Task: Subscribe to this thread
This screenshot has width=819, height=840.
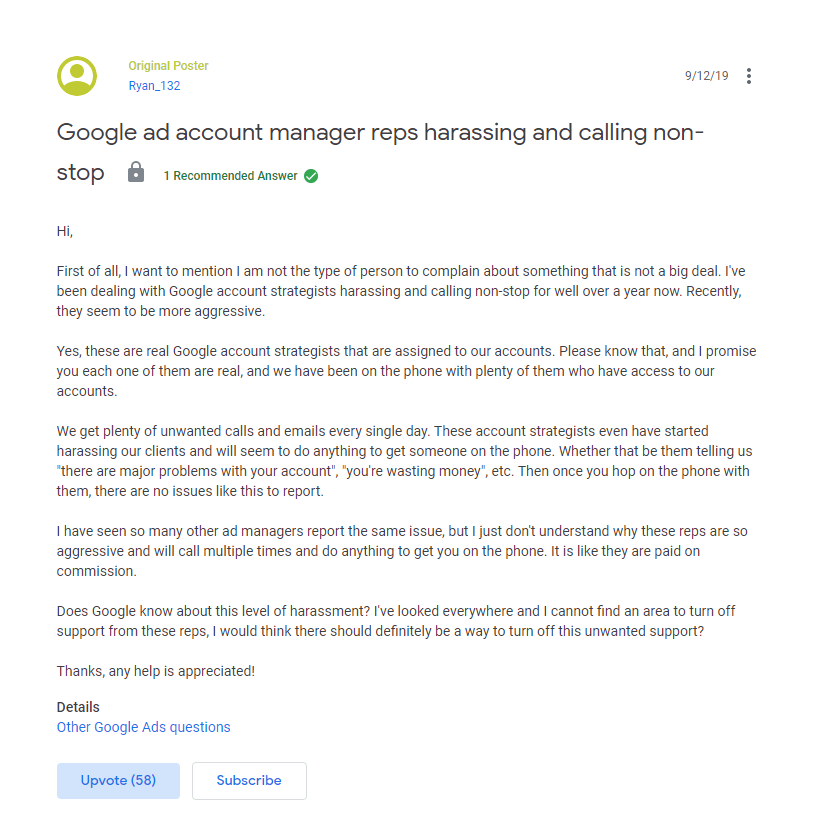Action: tap(249, 781)
